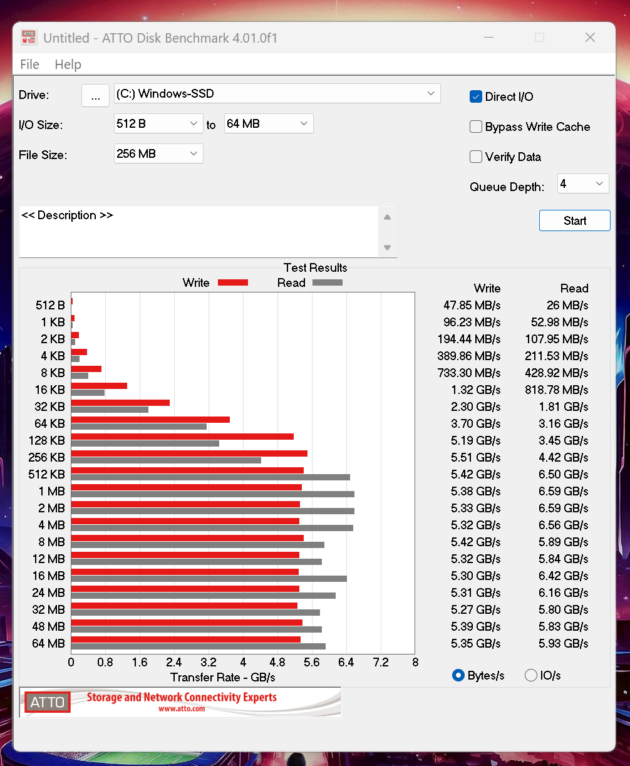This screenshot has height=766, width=630.
Task: Minimize the ATTO Disk Benchmark window
Action: coord(489,38)
